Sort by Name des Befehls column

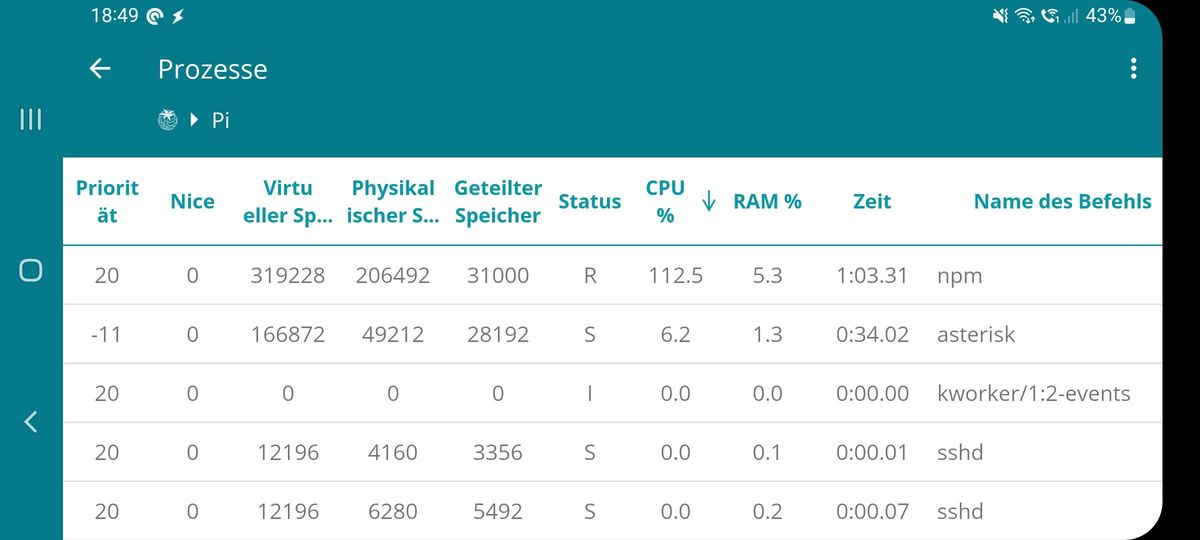1062,201
